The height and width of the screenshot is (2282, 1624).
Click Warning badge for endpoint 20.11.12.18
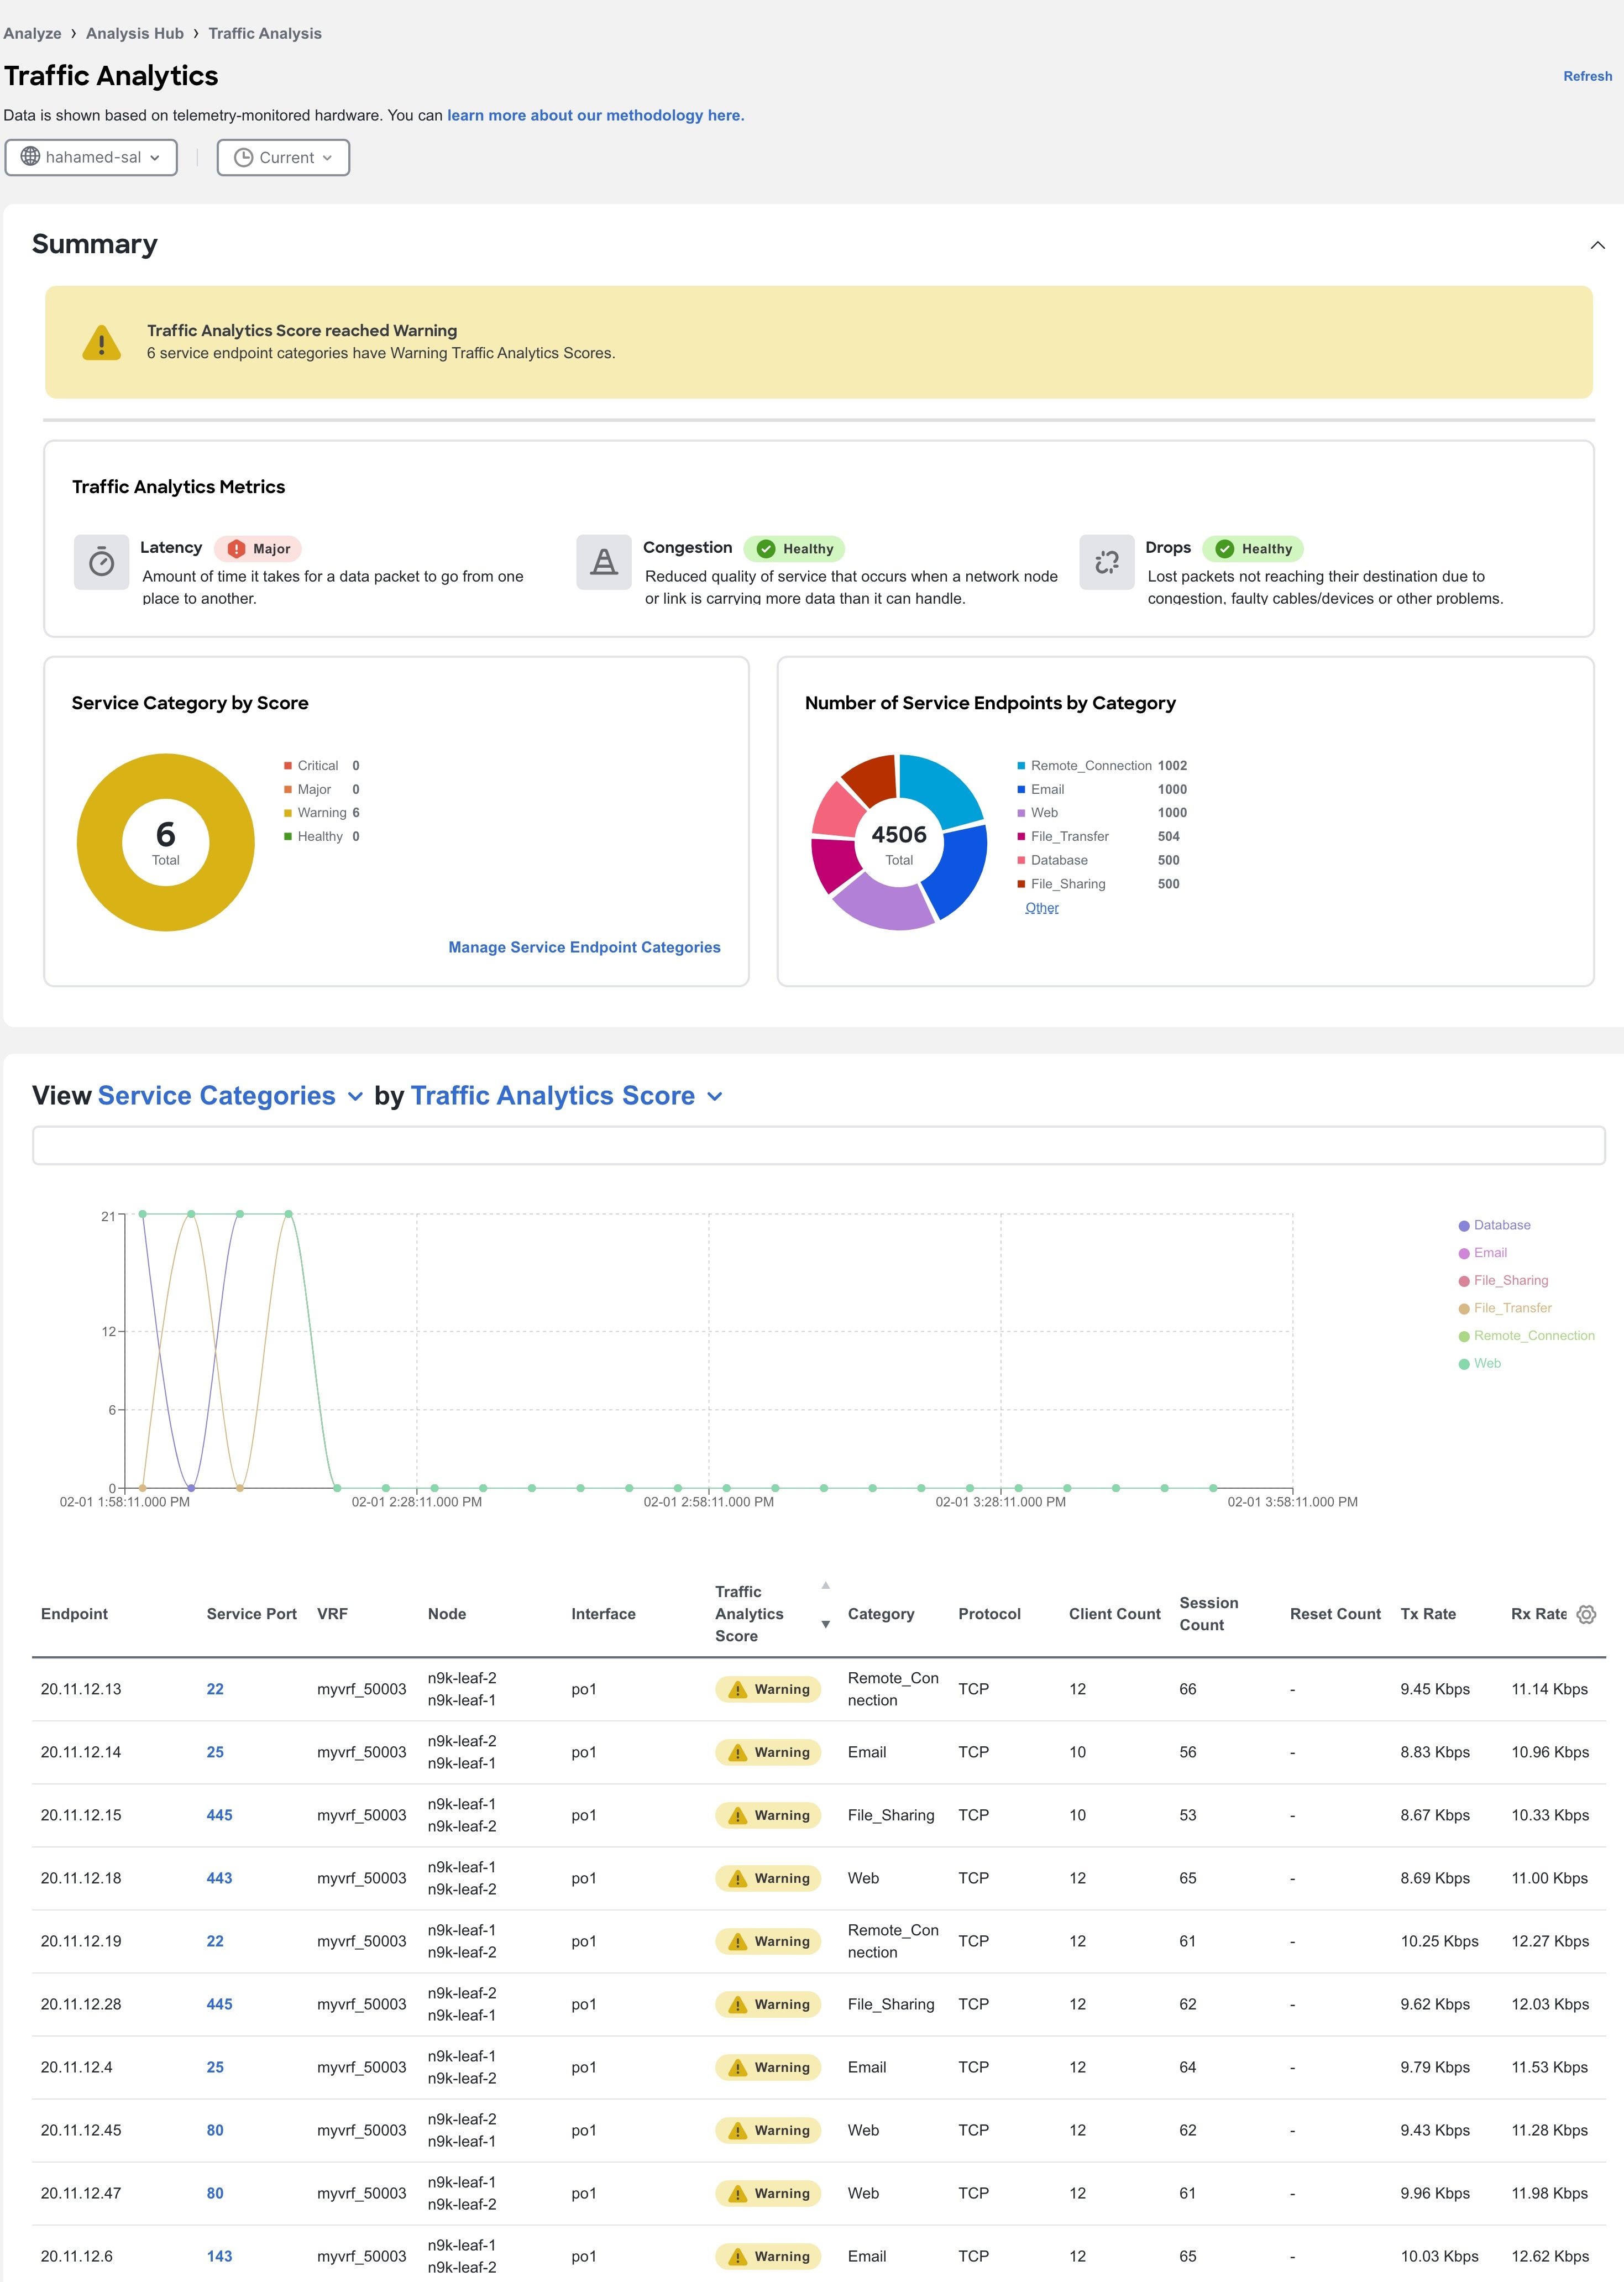[x=768, y=1878]
